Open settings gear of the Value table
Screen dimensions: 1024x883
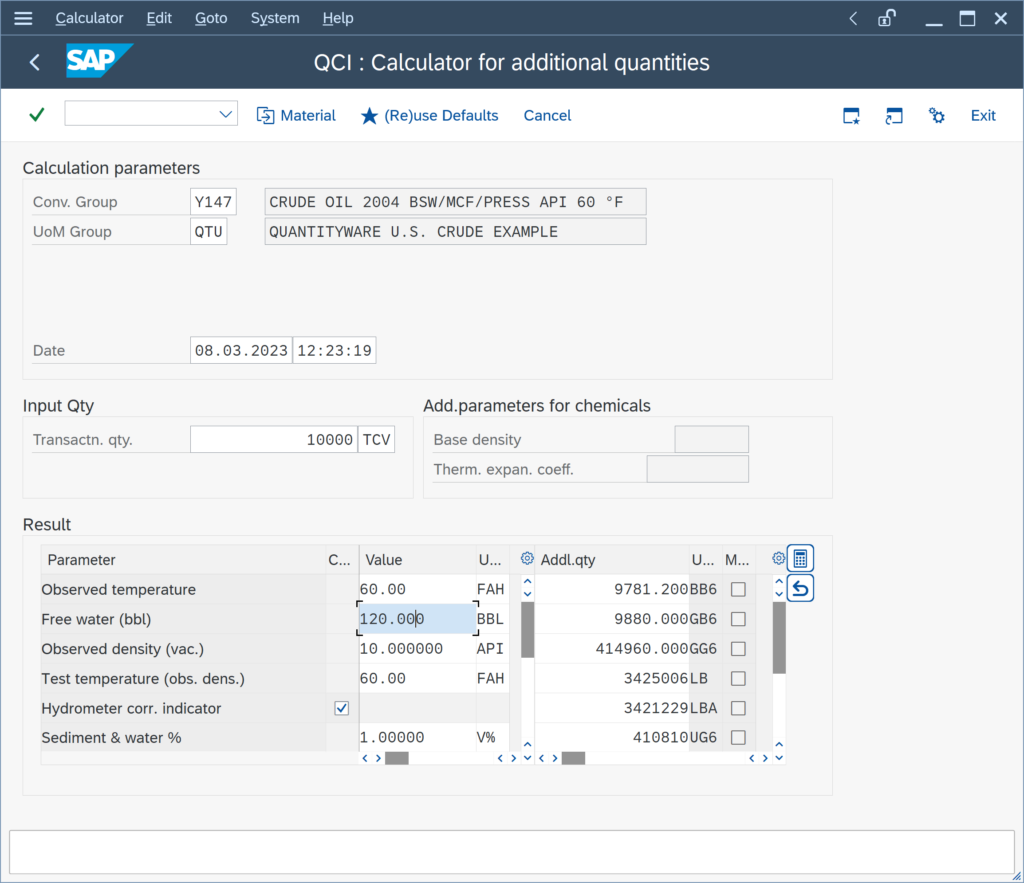pos(526,558)
